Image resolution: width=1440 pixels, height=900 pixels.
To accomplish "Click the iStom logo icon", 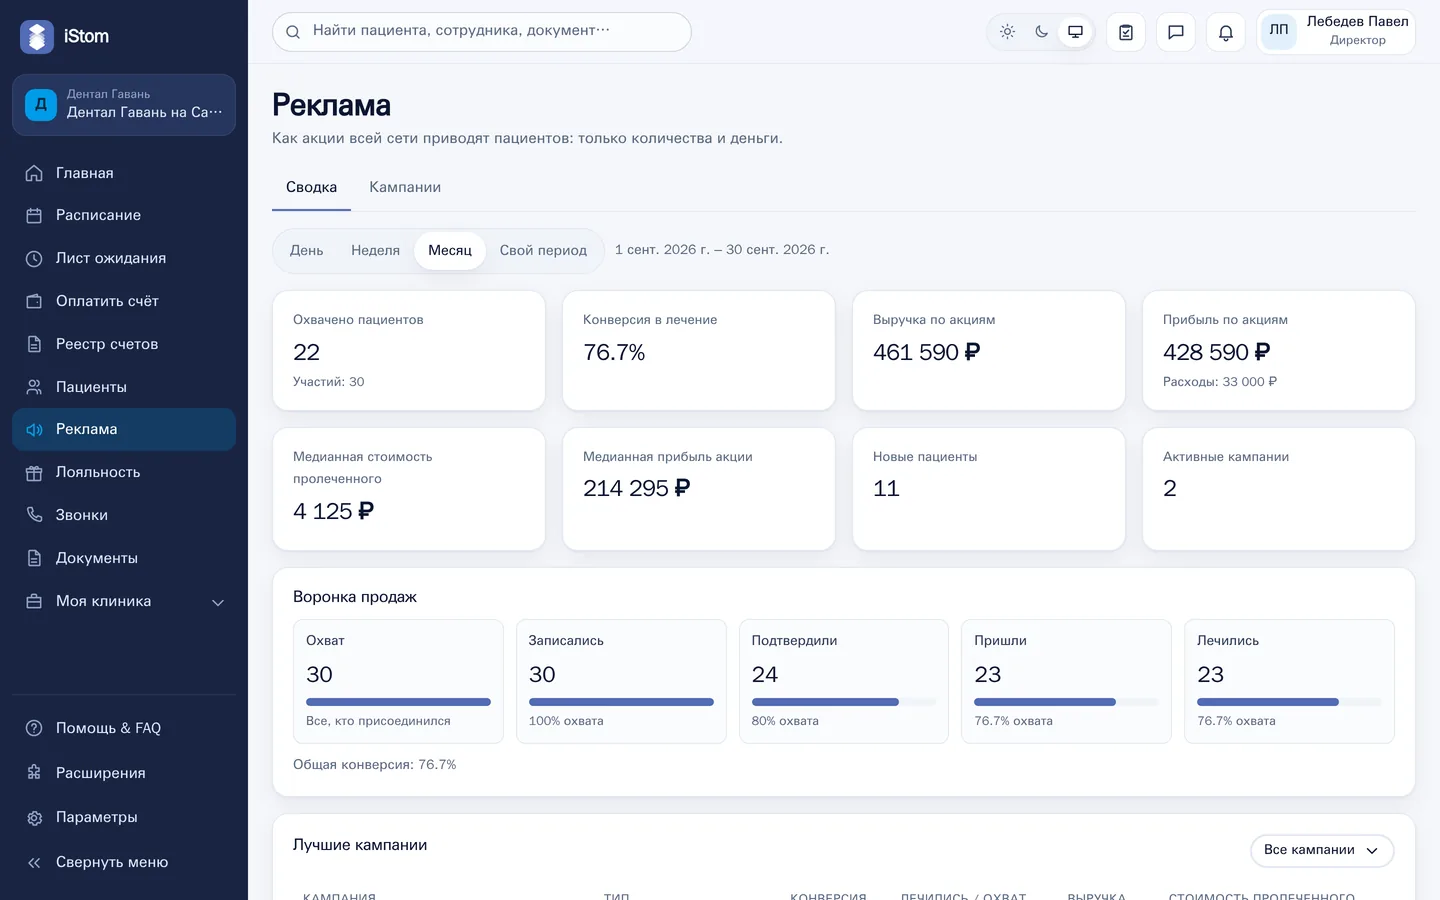I will [37, 37].
